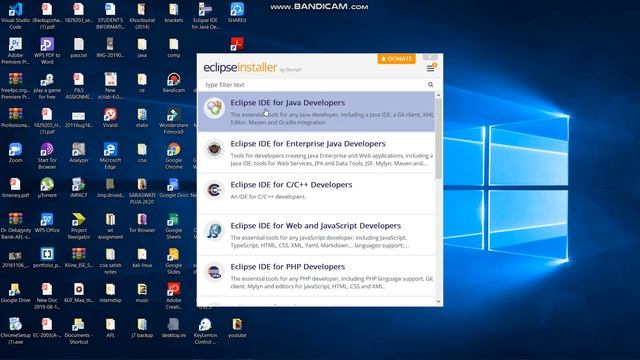640x360 pixels.
Task: Open the Eclipse installer hamburger menu
Action: pyautogui.click(x=431, y=68)
